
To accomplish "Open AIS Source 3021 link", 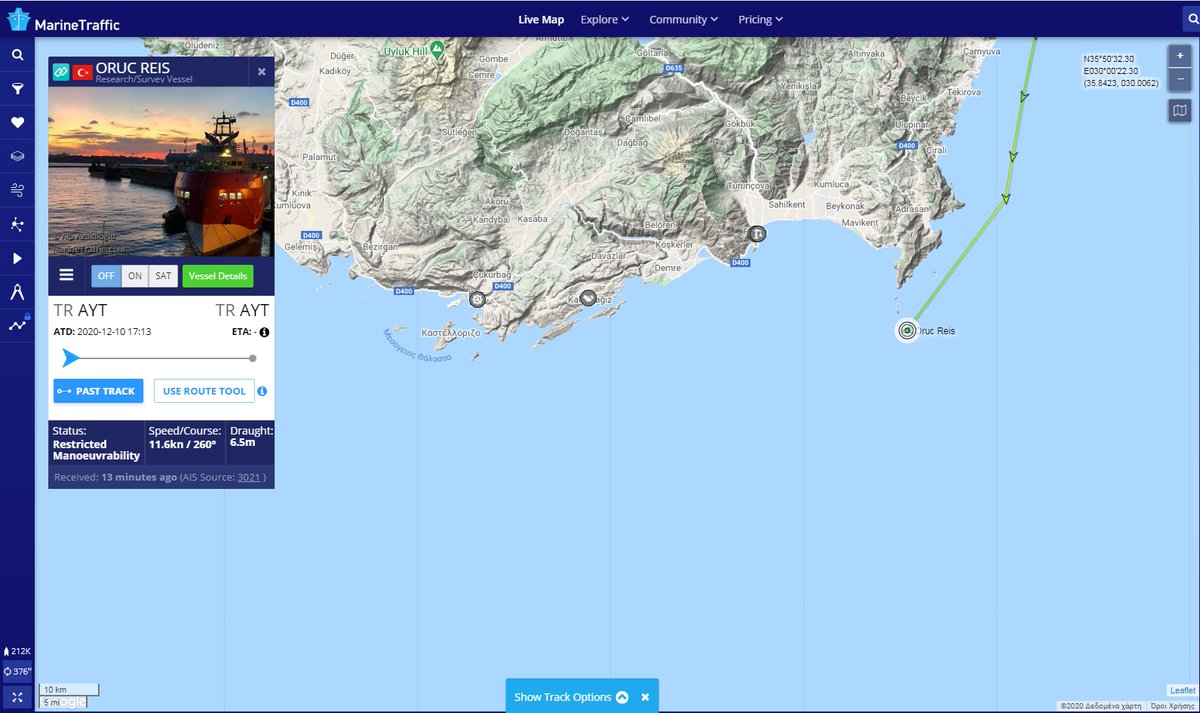I will tap(249, 478).
